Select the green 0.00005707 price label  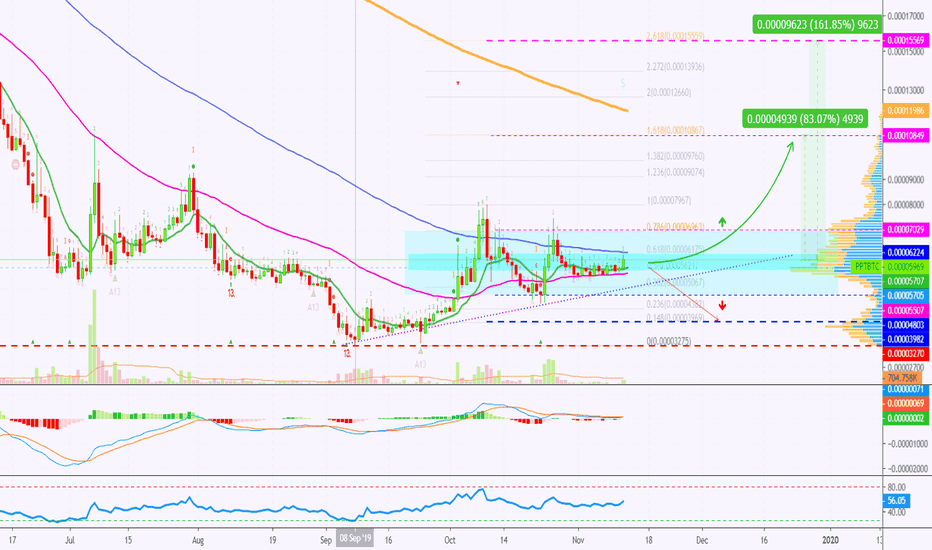coord(906,281)
